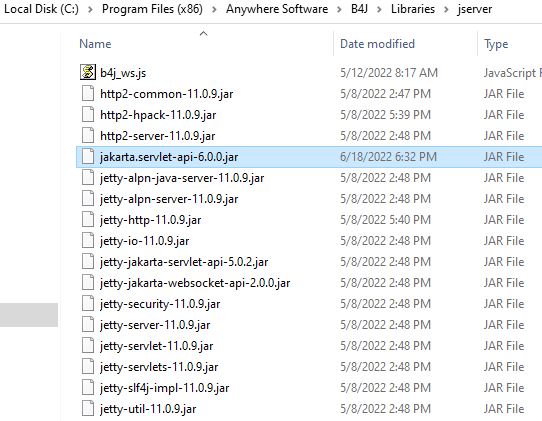Click the jetty-server-11.0.9.jar file icon

(88, 325)
